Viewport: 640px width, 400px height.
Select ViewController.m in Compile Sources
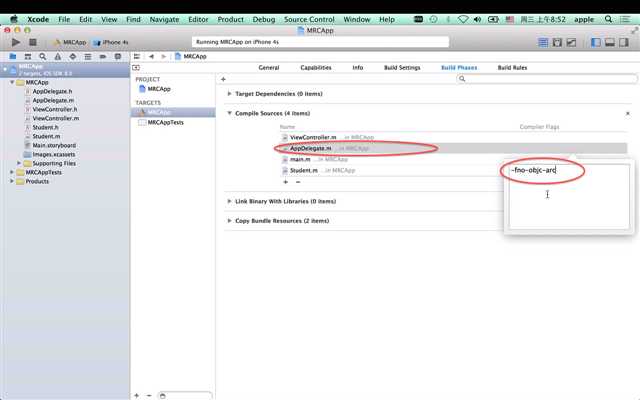(454, 138)
